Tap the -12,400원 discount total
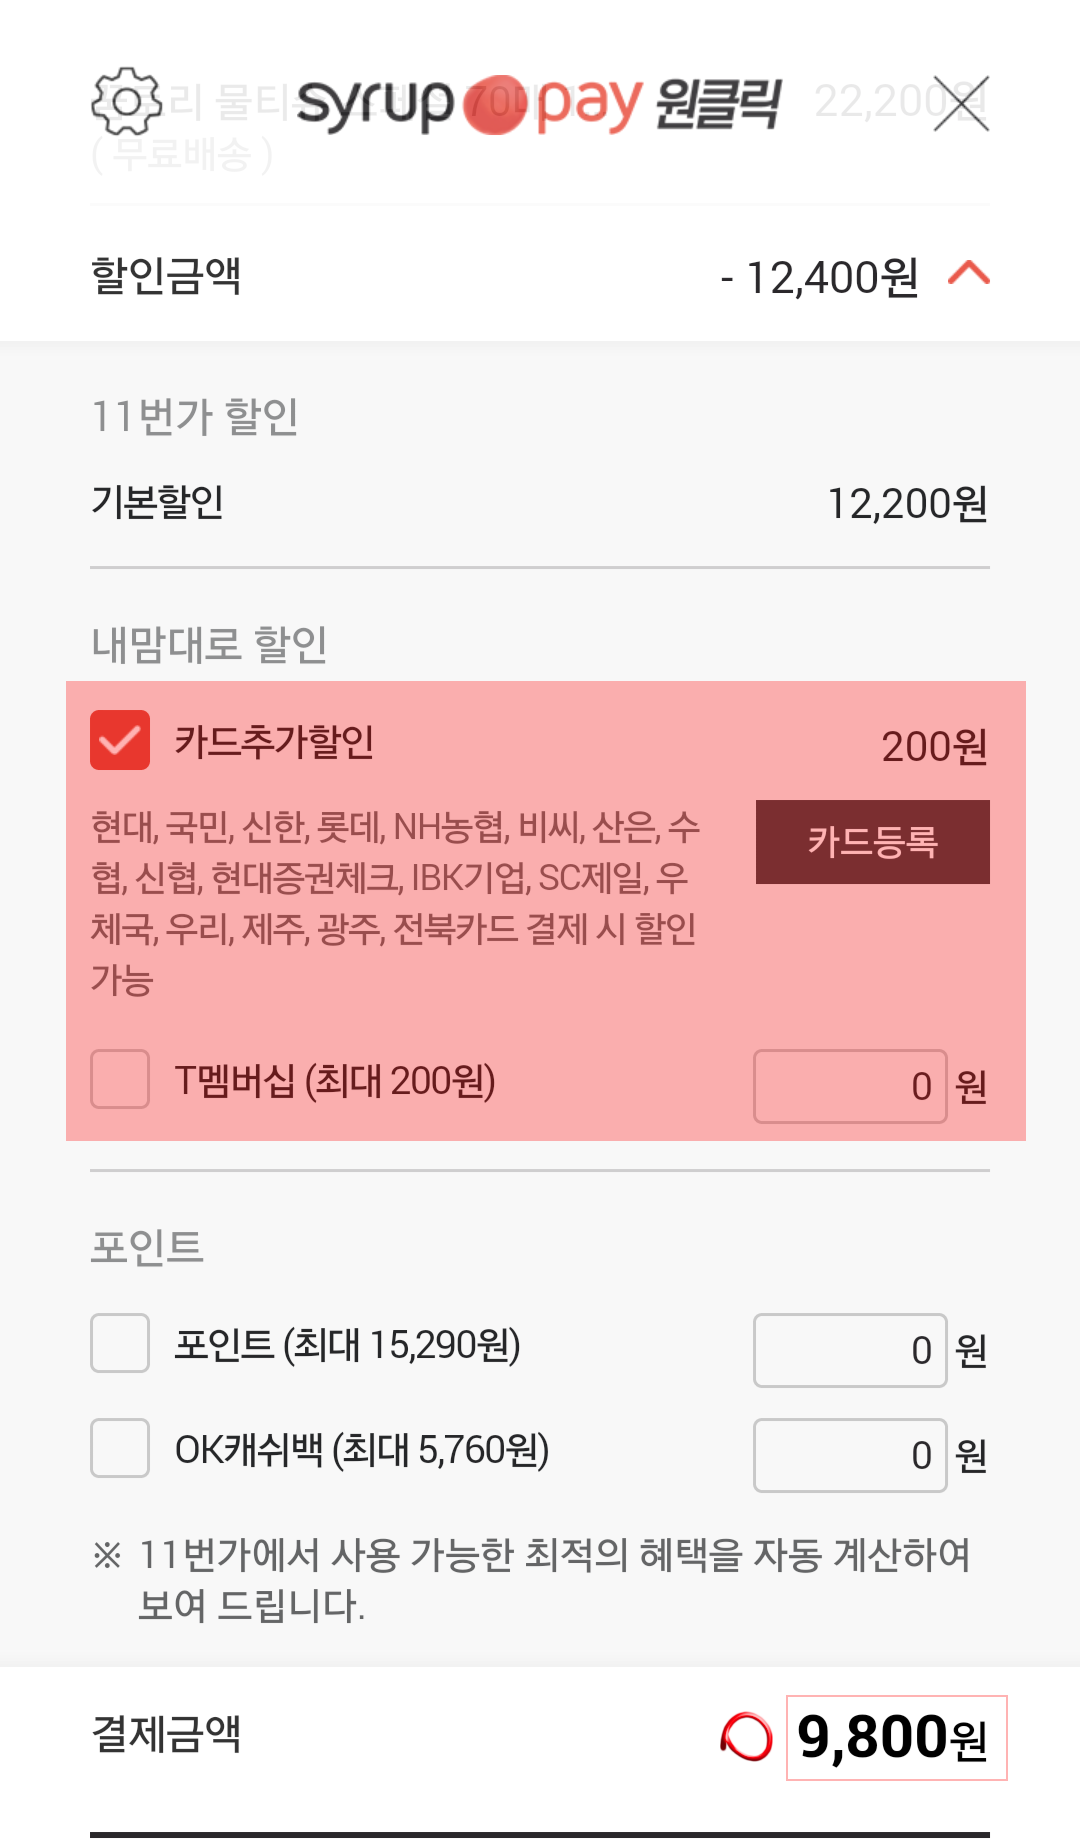Screen dimensions: 1080x1845 819,277
